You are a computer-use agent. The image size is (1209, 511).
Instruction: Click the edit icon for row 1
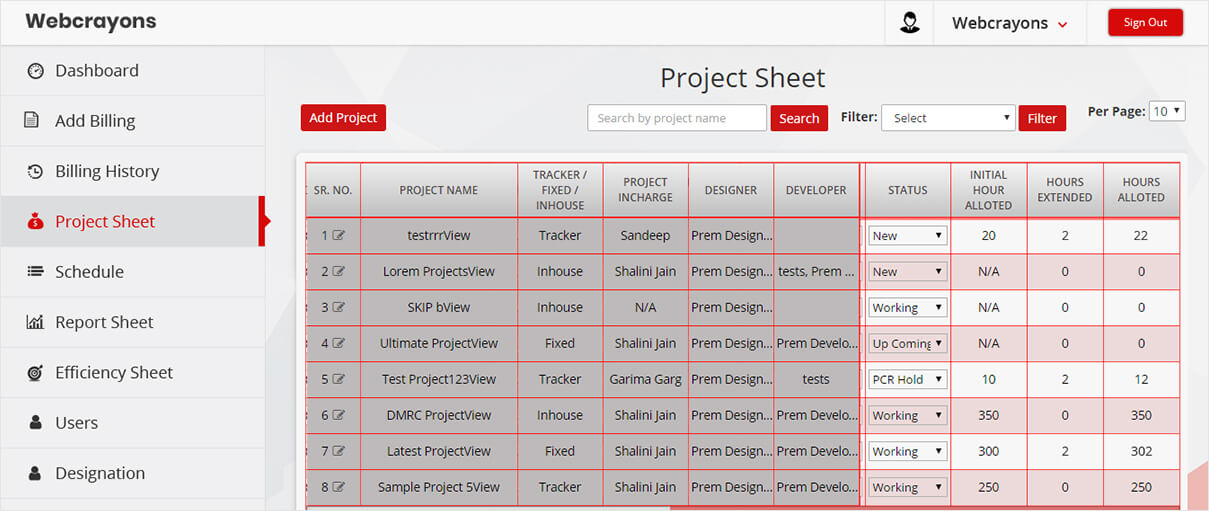point(339,236)
